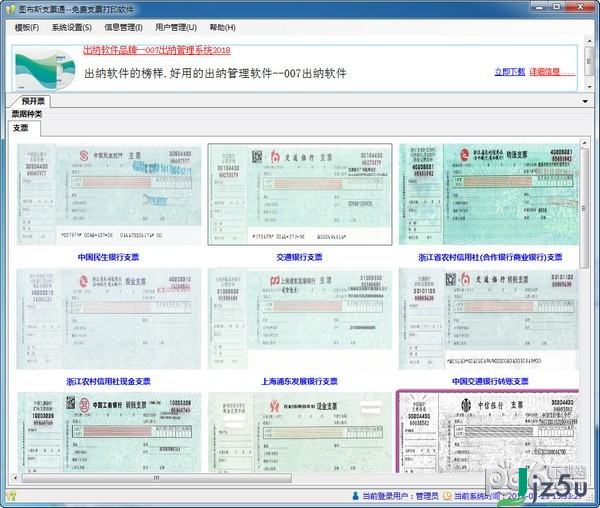Open the 模板(F) menu

coord(26,28)
